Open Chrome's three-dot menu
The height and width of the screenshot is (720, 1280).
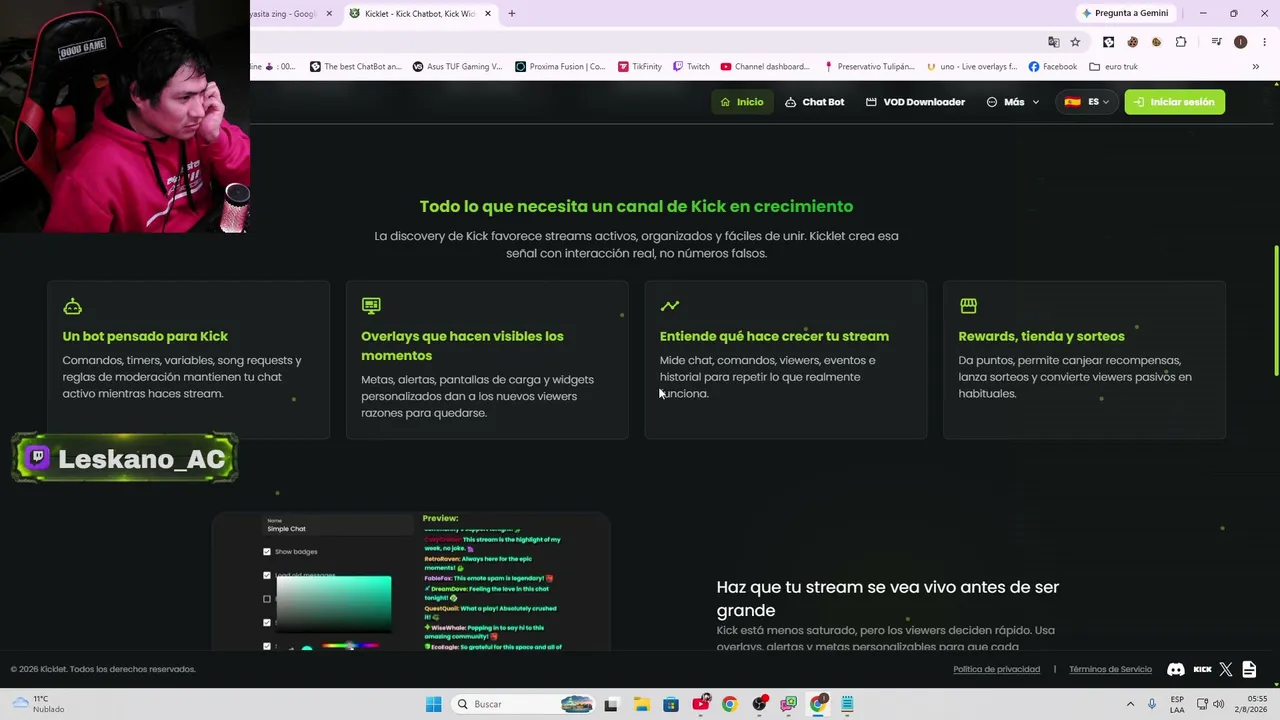pos(1264,42)
